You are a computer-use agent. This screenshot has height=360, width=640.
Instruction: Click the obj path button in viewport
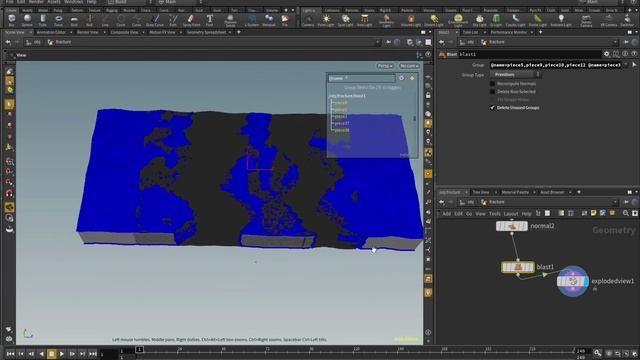click(33, 42)
